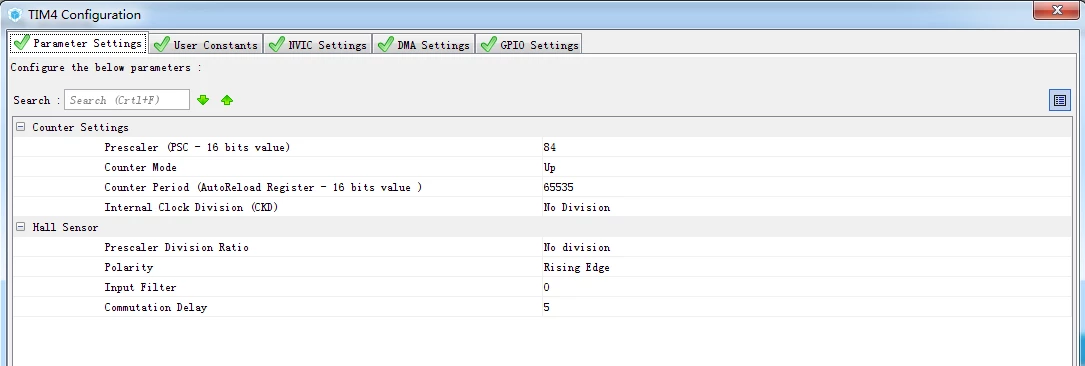Click the Counter Settings group header text
The height and width of the screenshot is (366, 1085).
click(80, 127)
